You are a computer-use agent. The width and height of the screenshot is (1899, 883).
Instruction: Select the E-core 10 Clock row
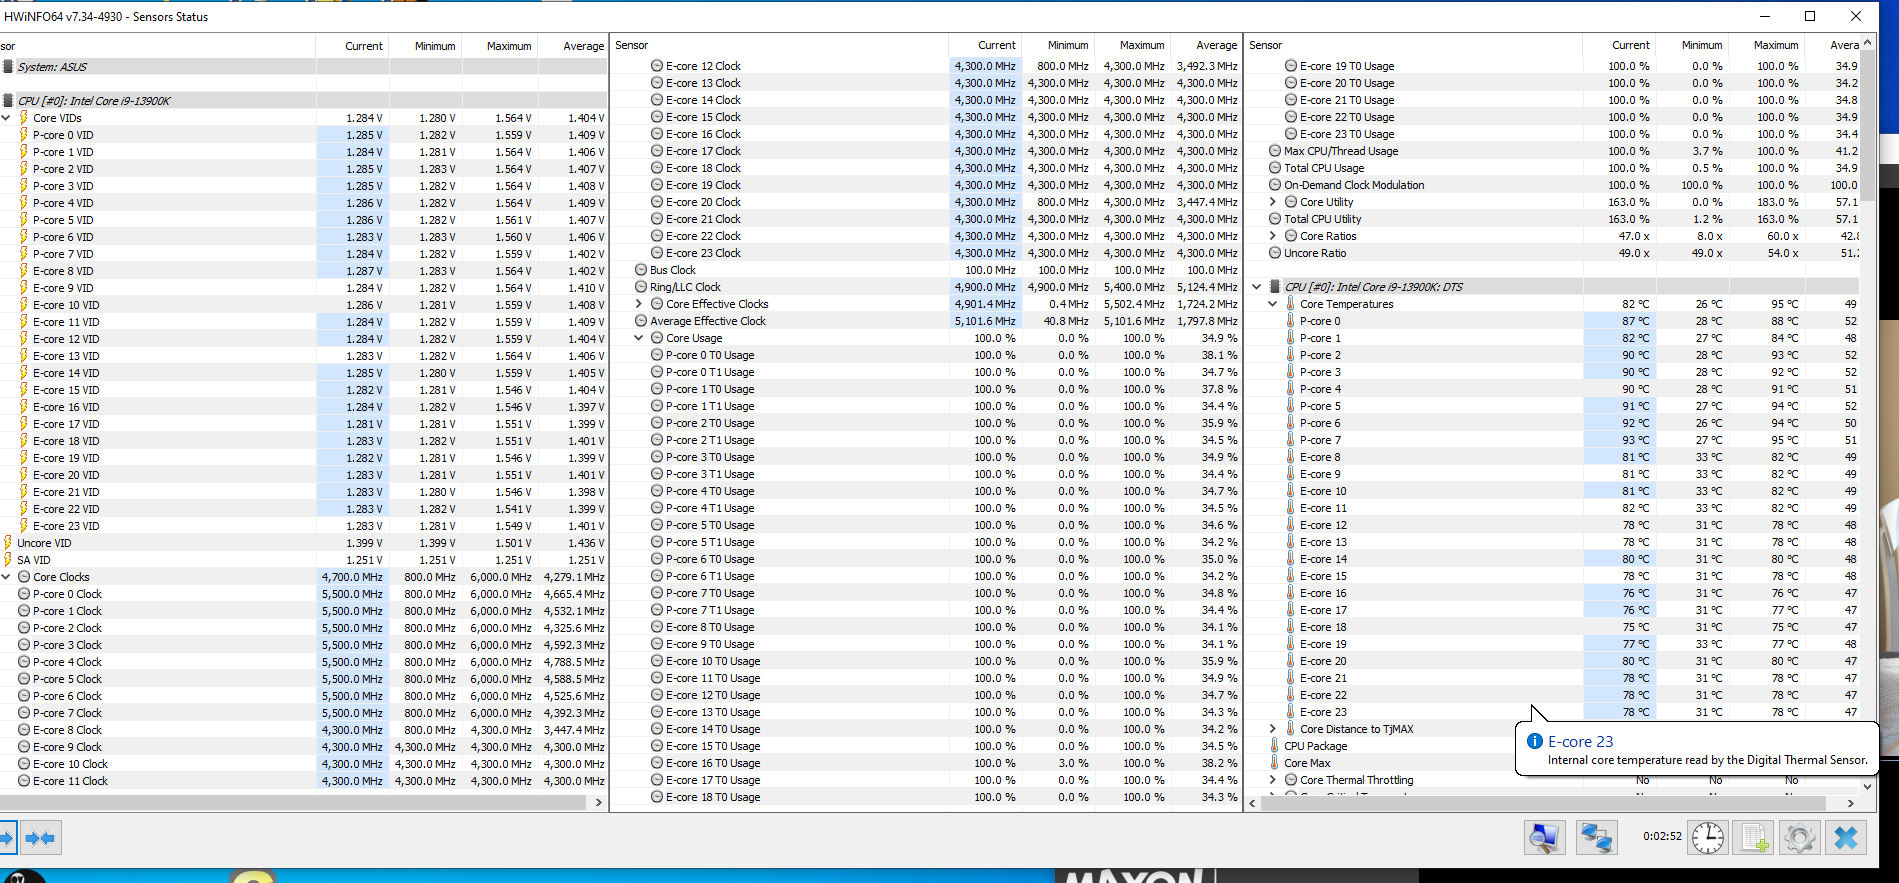(x=304, y=764)
